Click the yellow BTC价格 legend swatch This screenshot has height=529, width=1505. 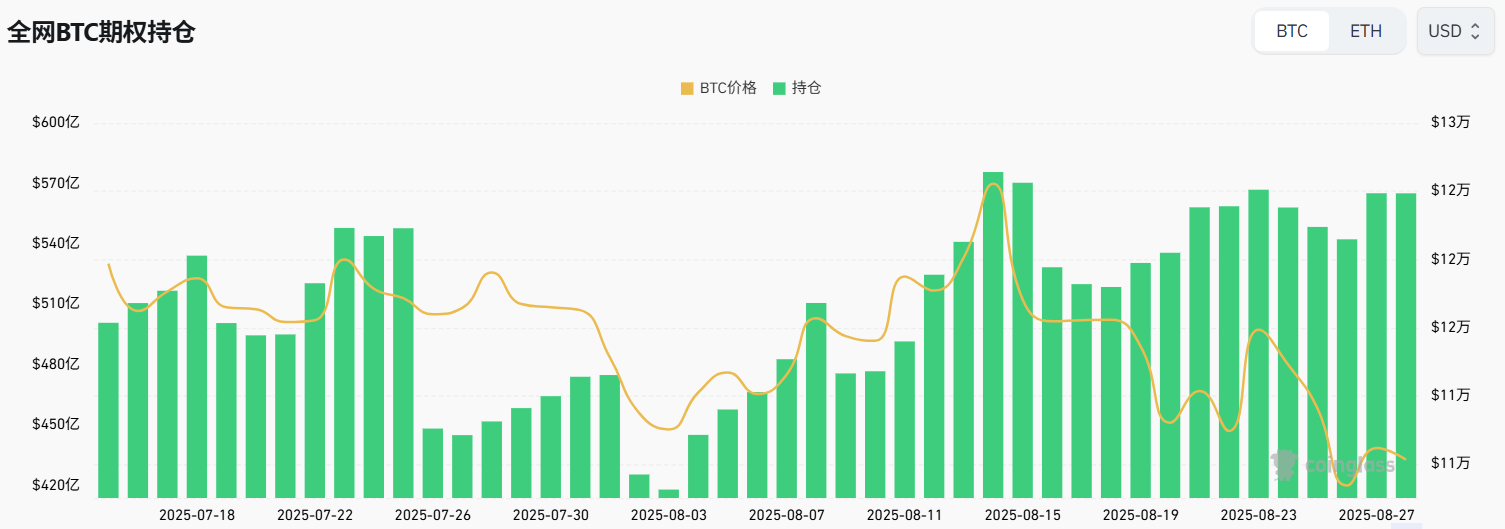[687, 88]
